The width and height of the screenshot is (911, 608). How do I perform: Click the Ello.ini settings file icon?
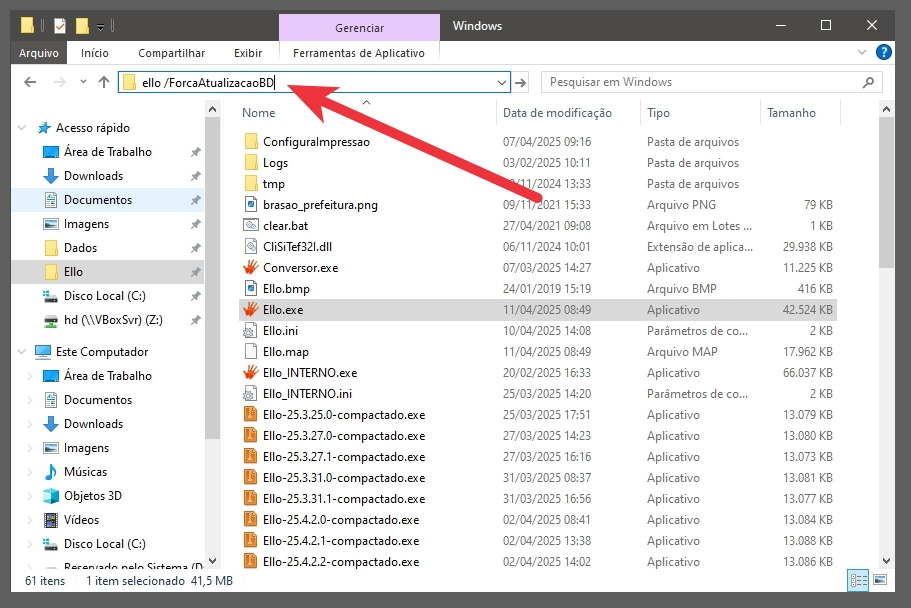[250, 330]
